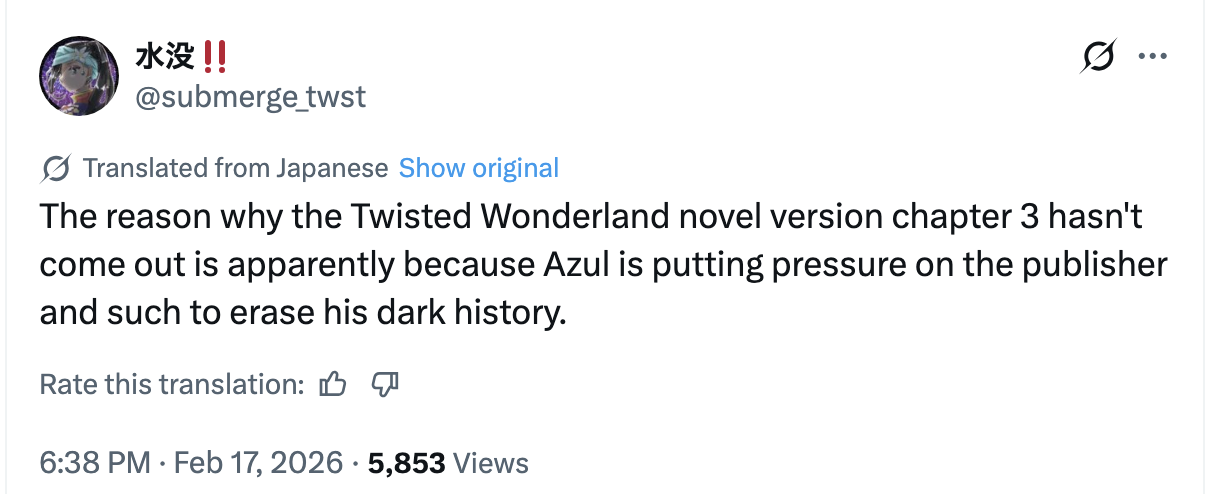Click the Views label
The width and height of the screenshot is (1206, 494).
[490, 463]
